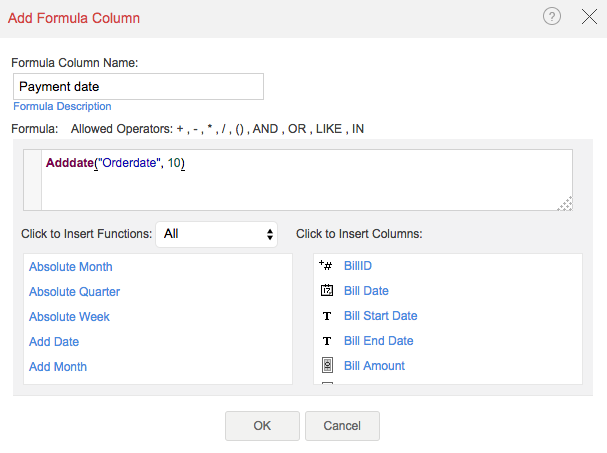Click the Bill End Date text icon

click(x=326, y=341)
